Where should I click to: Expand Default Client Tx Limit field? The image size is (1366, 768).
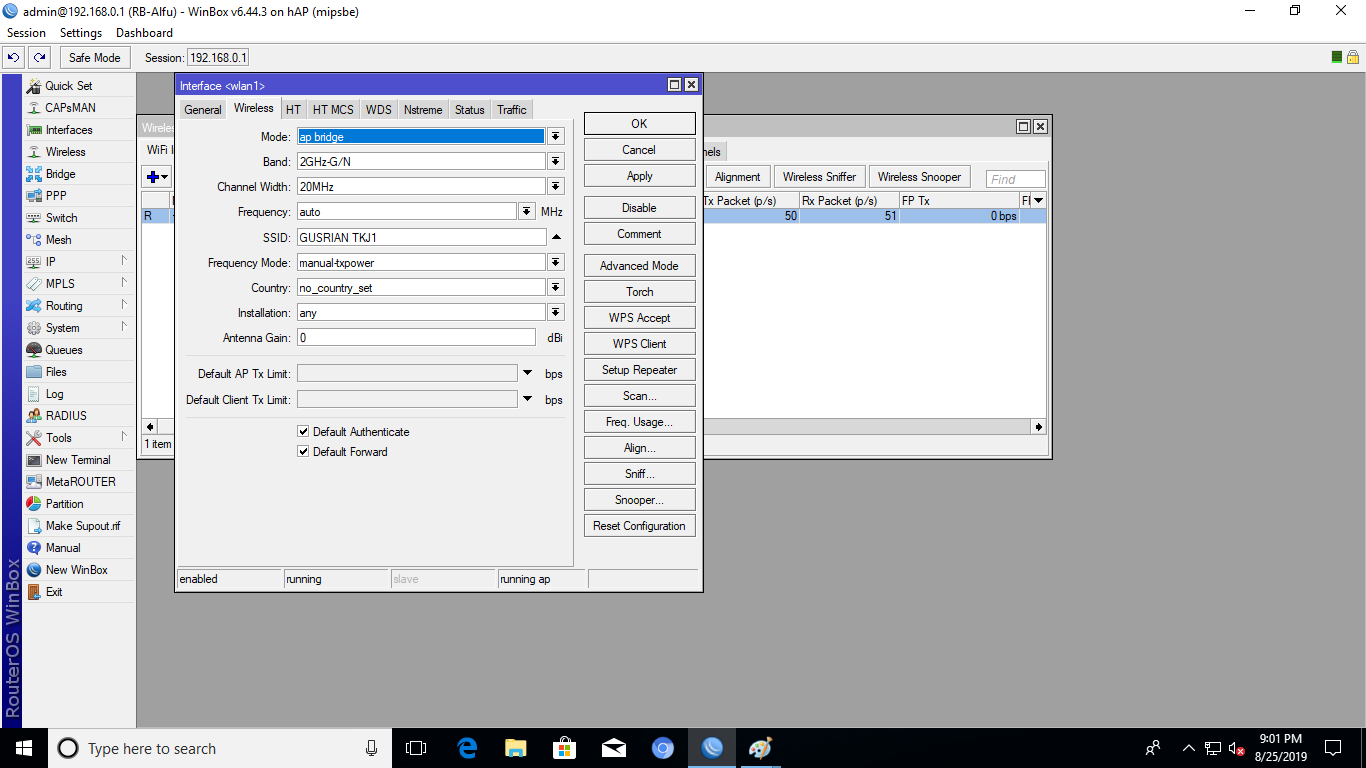(527, 399)
